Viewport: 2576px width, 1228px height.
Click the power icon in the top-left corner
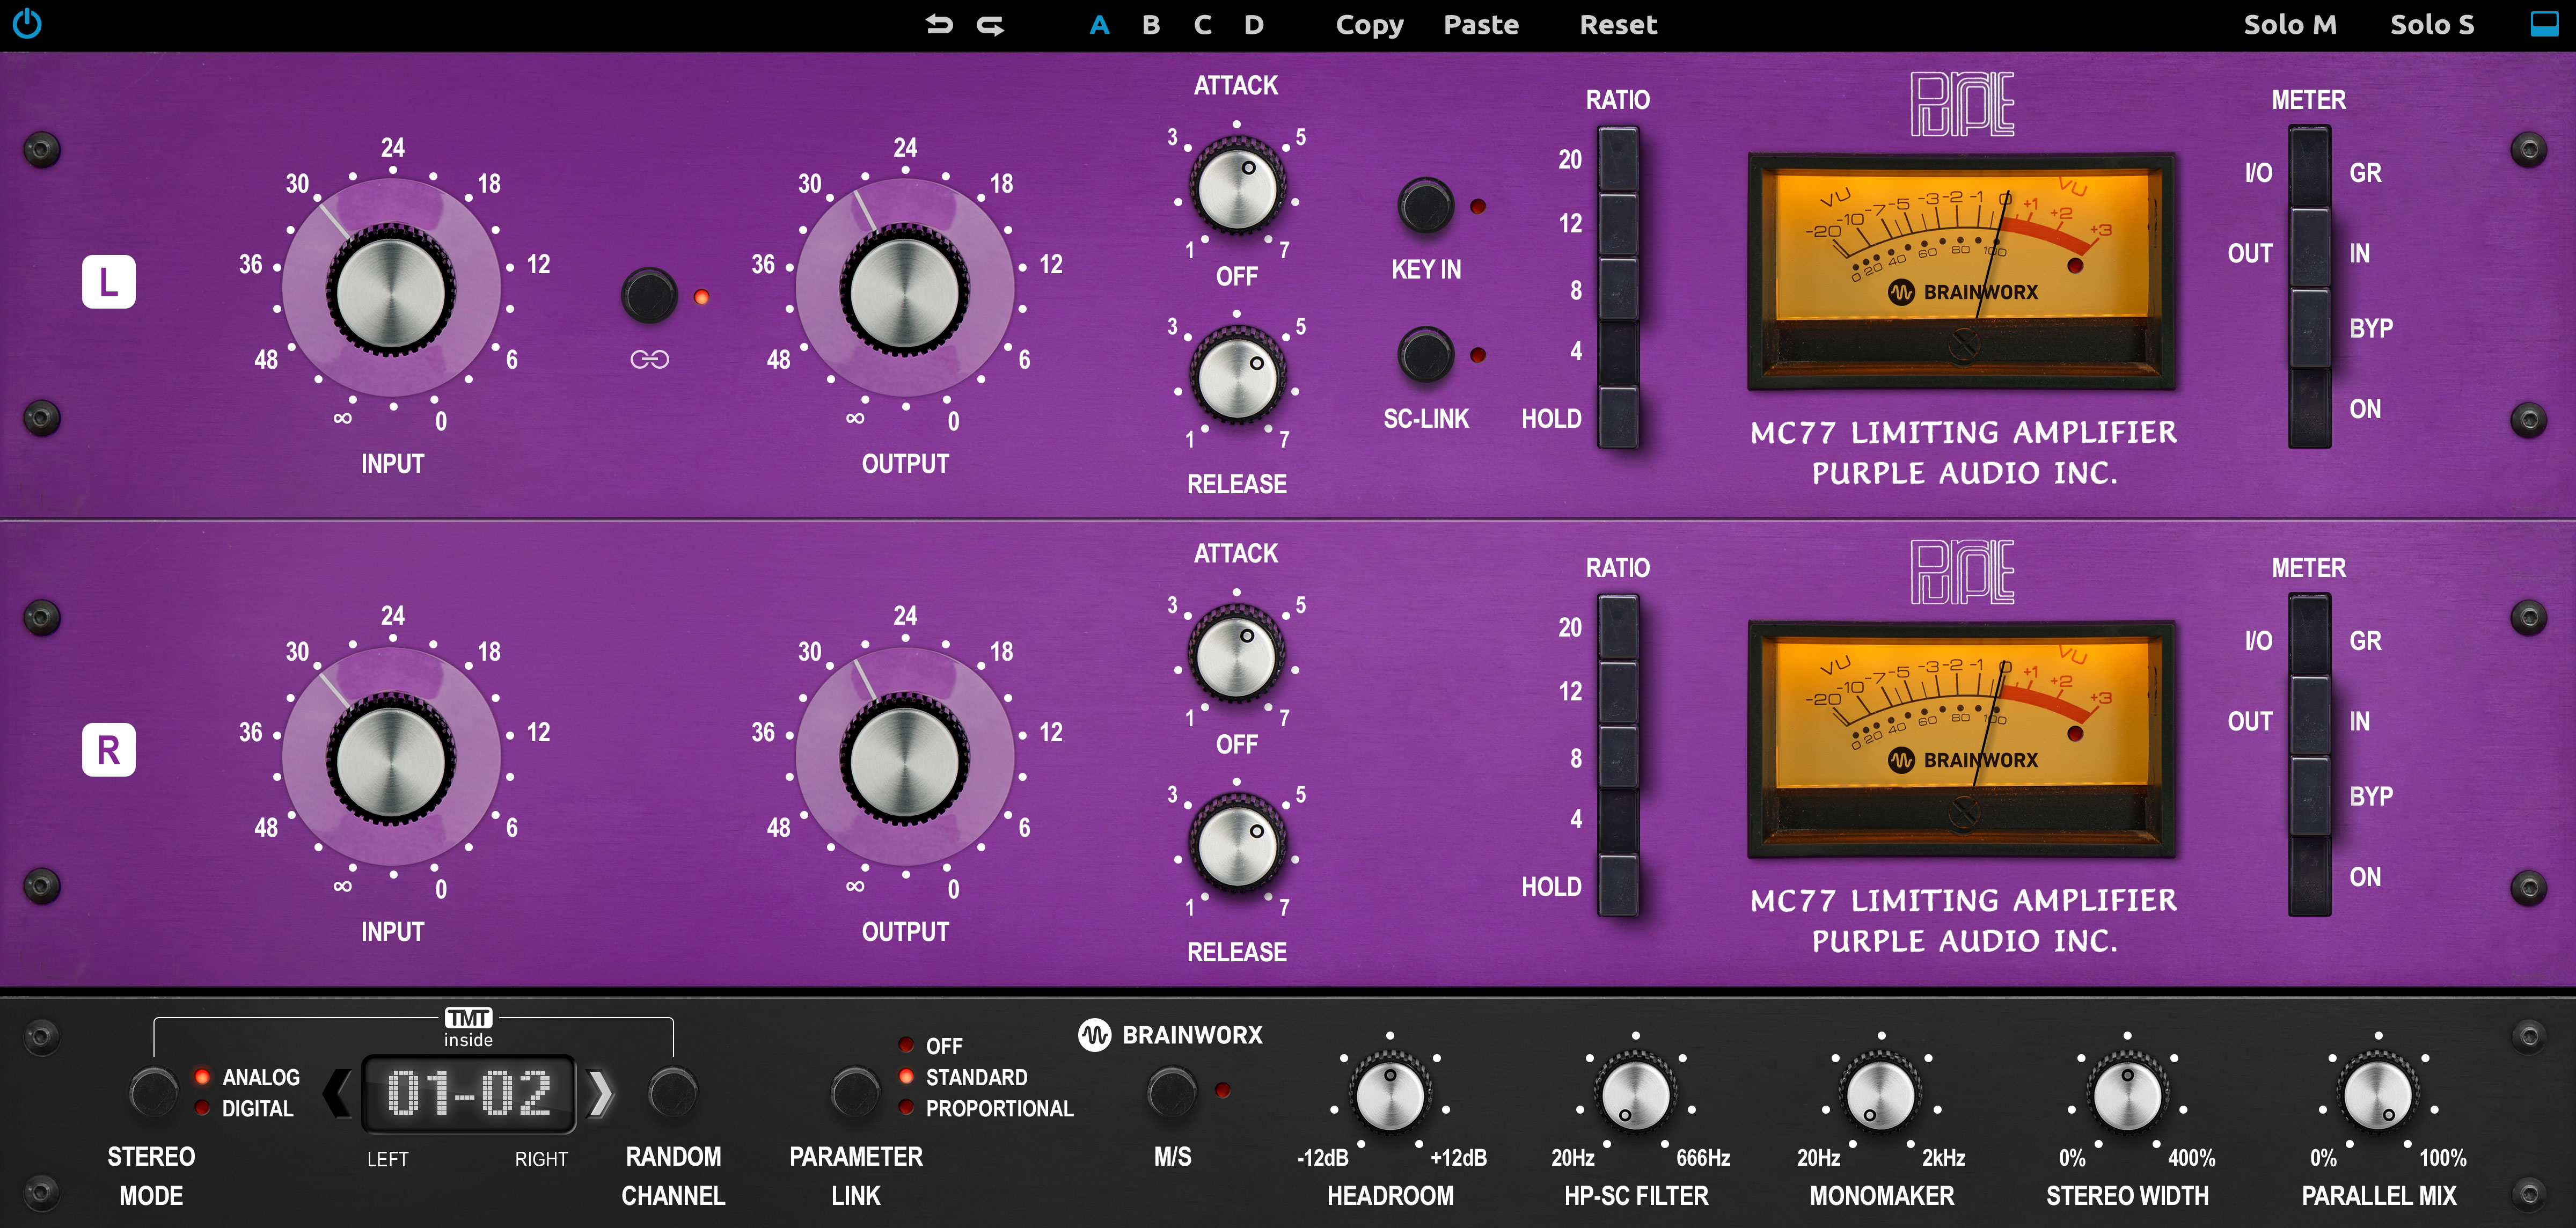point(27,24)
